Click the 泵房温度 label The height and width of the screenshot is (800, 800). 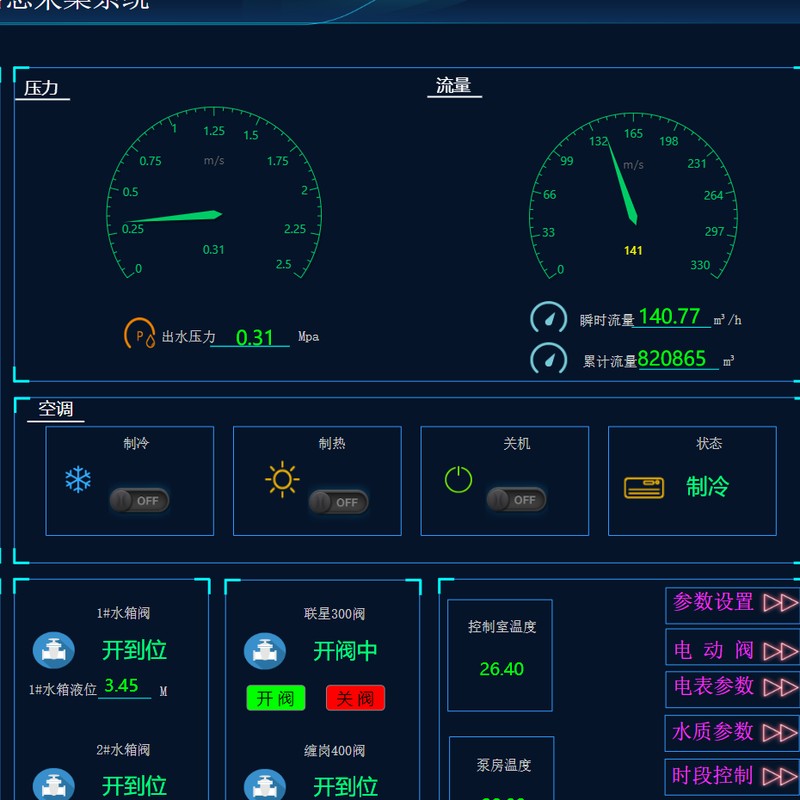[x=504, y=765]
